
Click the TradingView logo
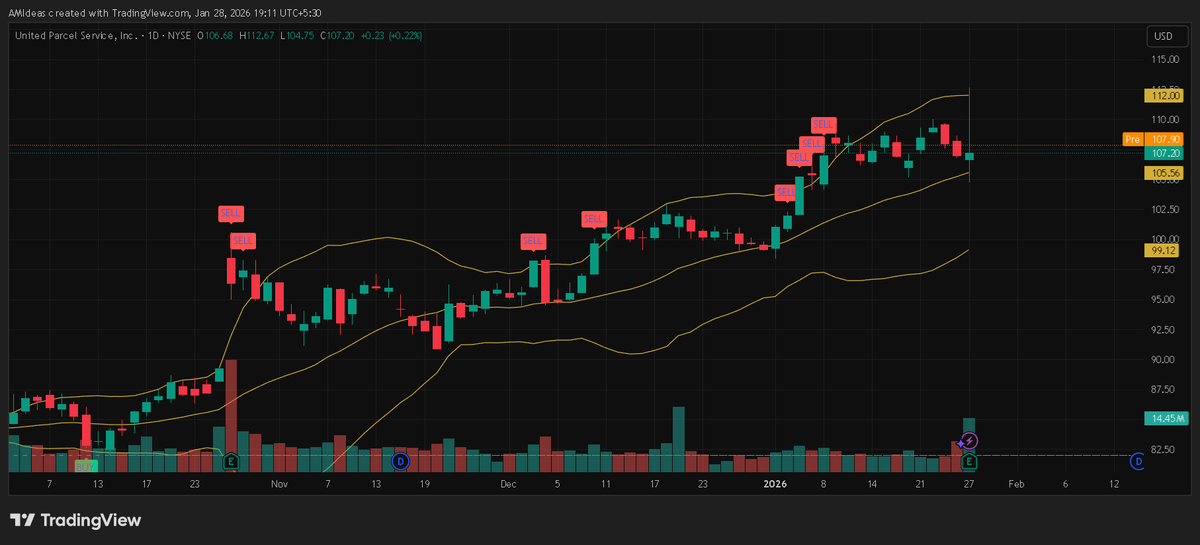tap(76, 520)
